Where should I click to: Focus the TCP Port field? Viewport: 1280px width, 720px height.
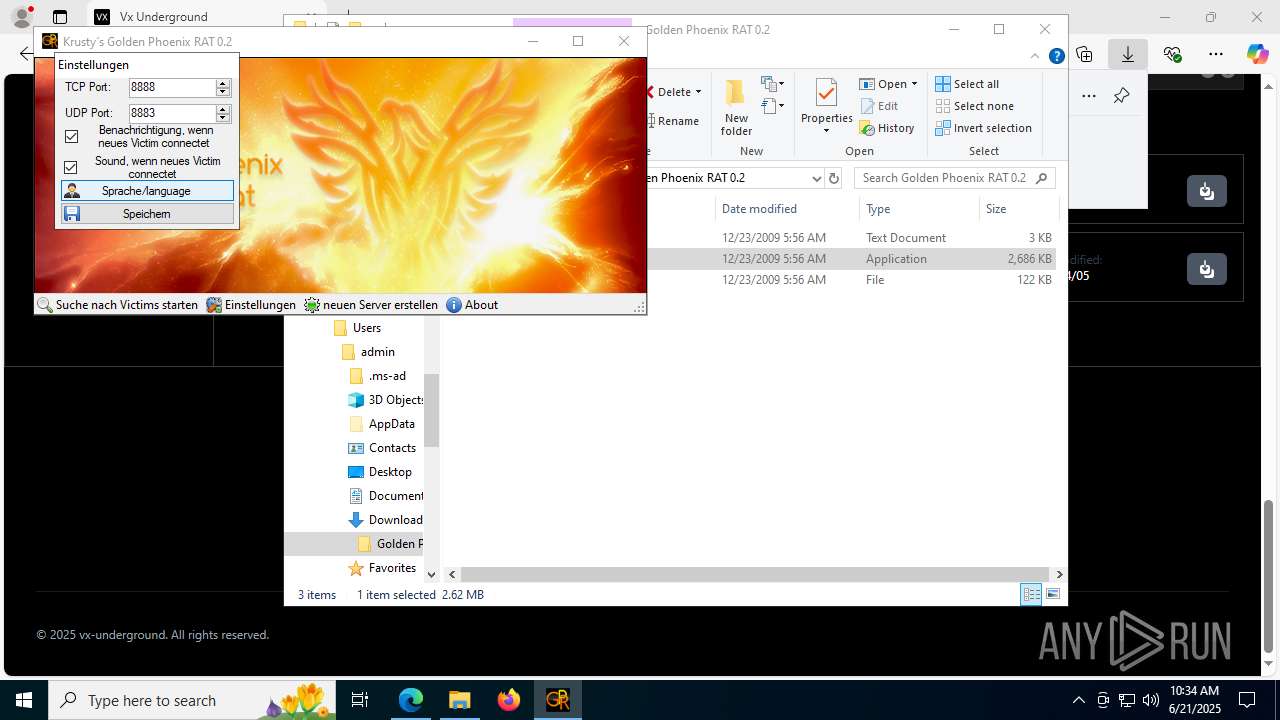click(x=172, y=88)
